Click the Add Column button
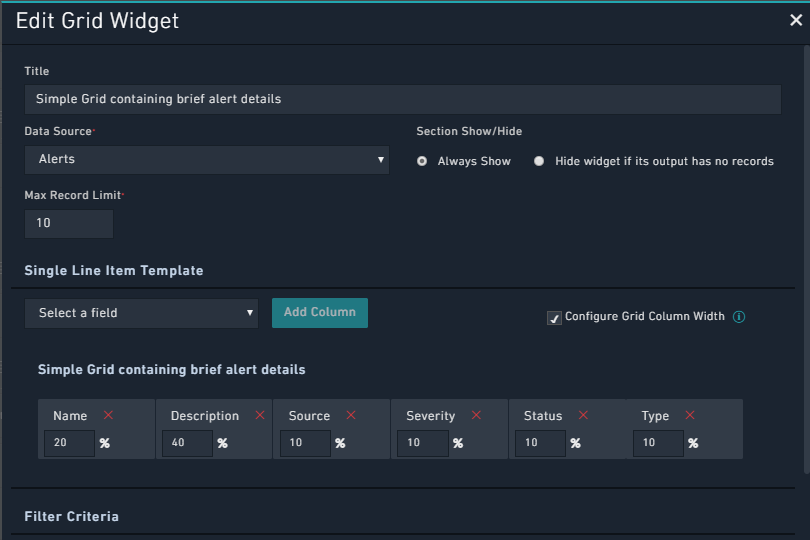 320,313
